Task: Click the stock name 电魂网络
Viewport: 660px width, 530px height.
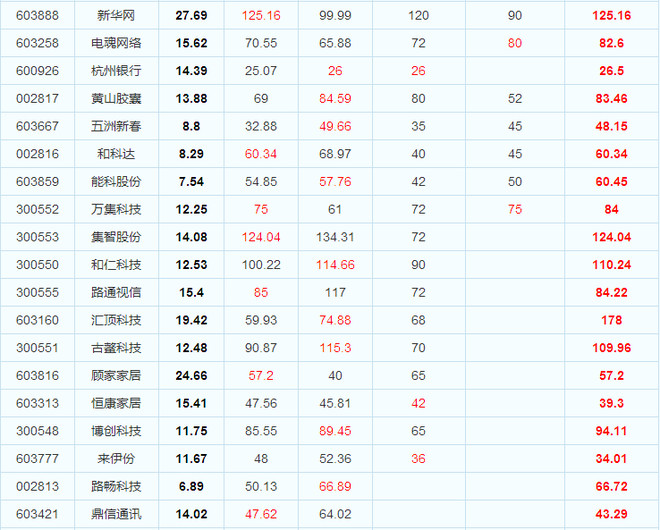Action: click(x=116, y=43)
